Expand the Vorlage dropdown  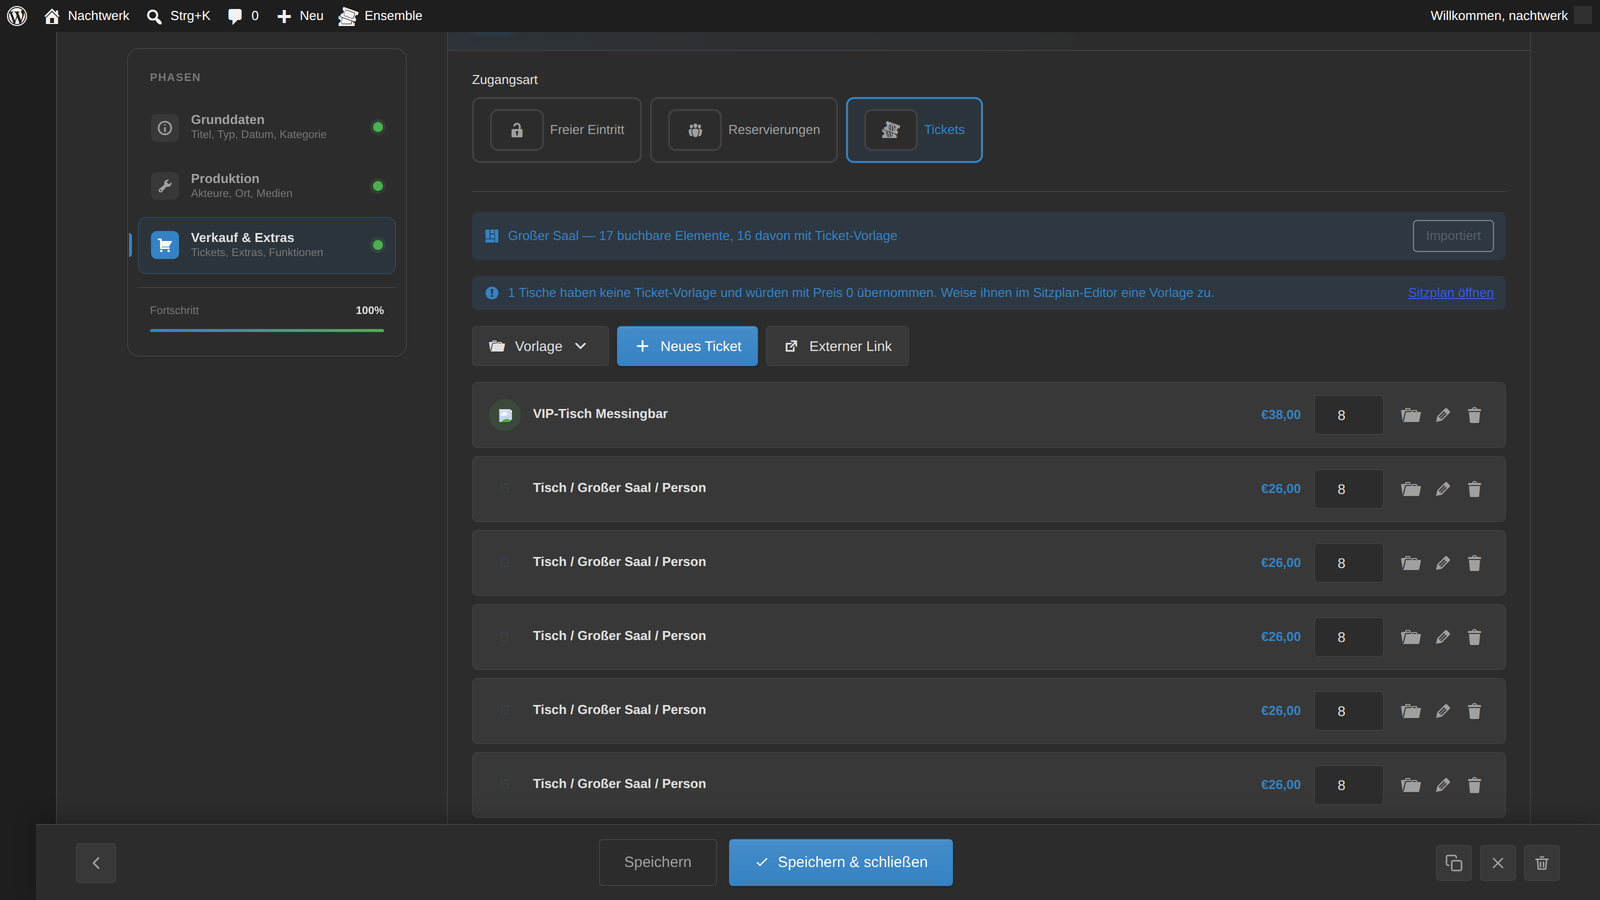pyautogui.click(x=540, y=346)
